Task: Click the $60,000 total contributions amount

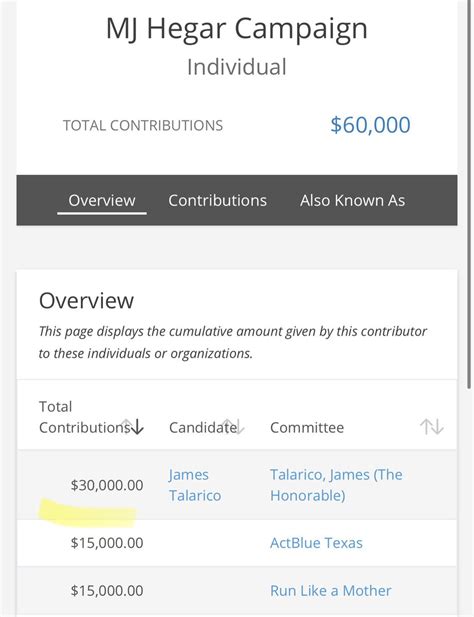Action: click(x=370, y=125)
